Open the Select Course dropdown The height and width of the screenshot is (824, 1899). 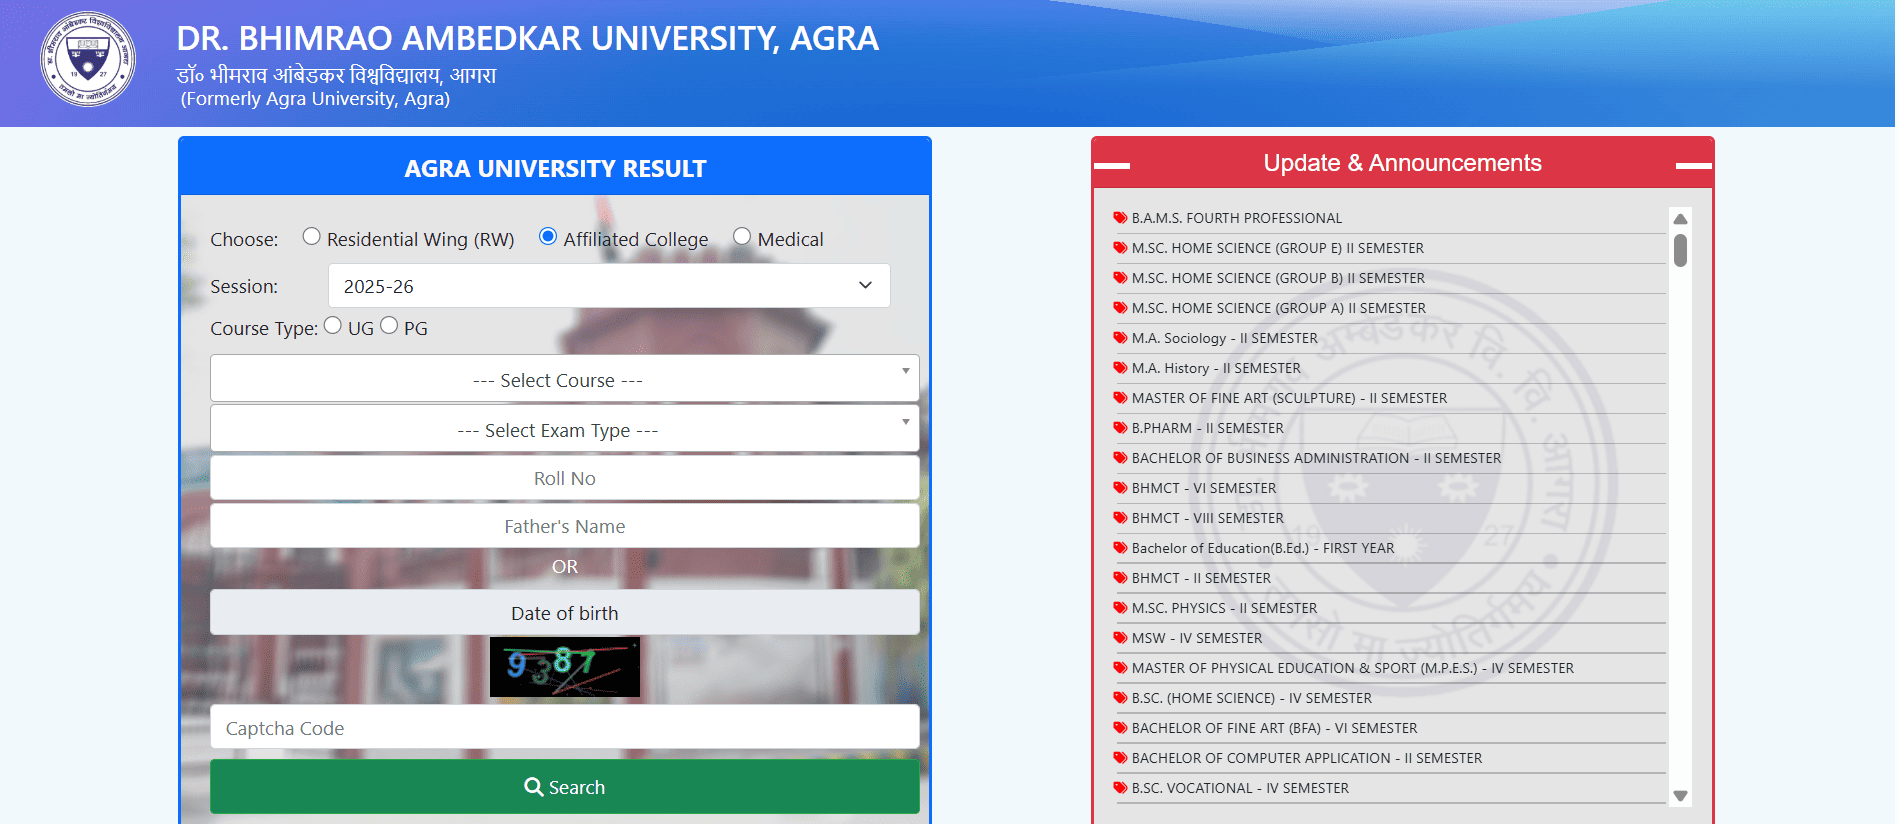tap(565, 379)
